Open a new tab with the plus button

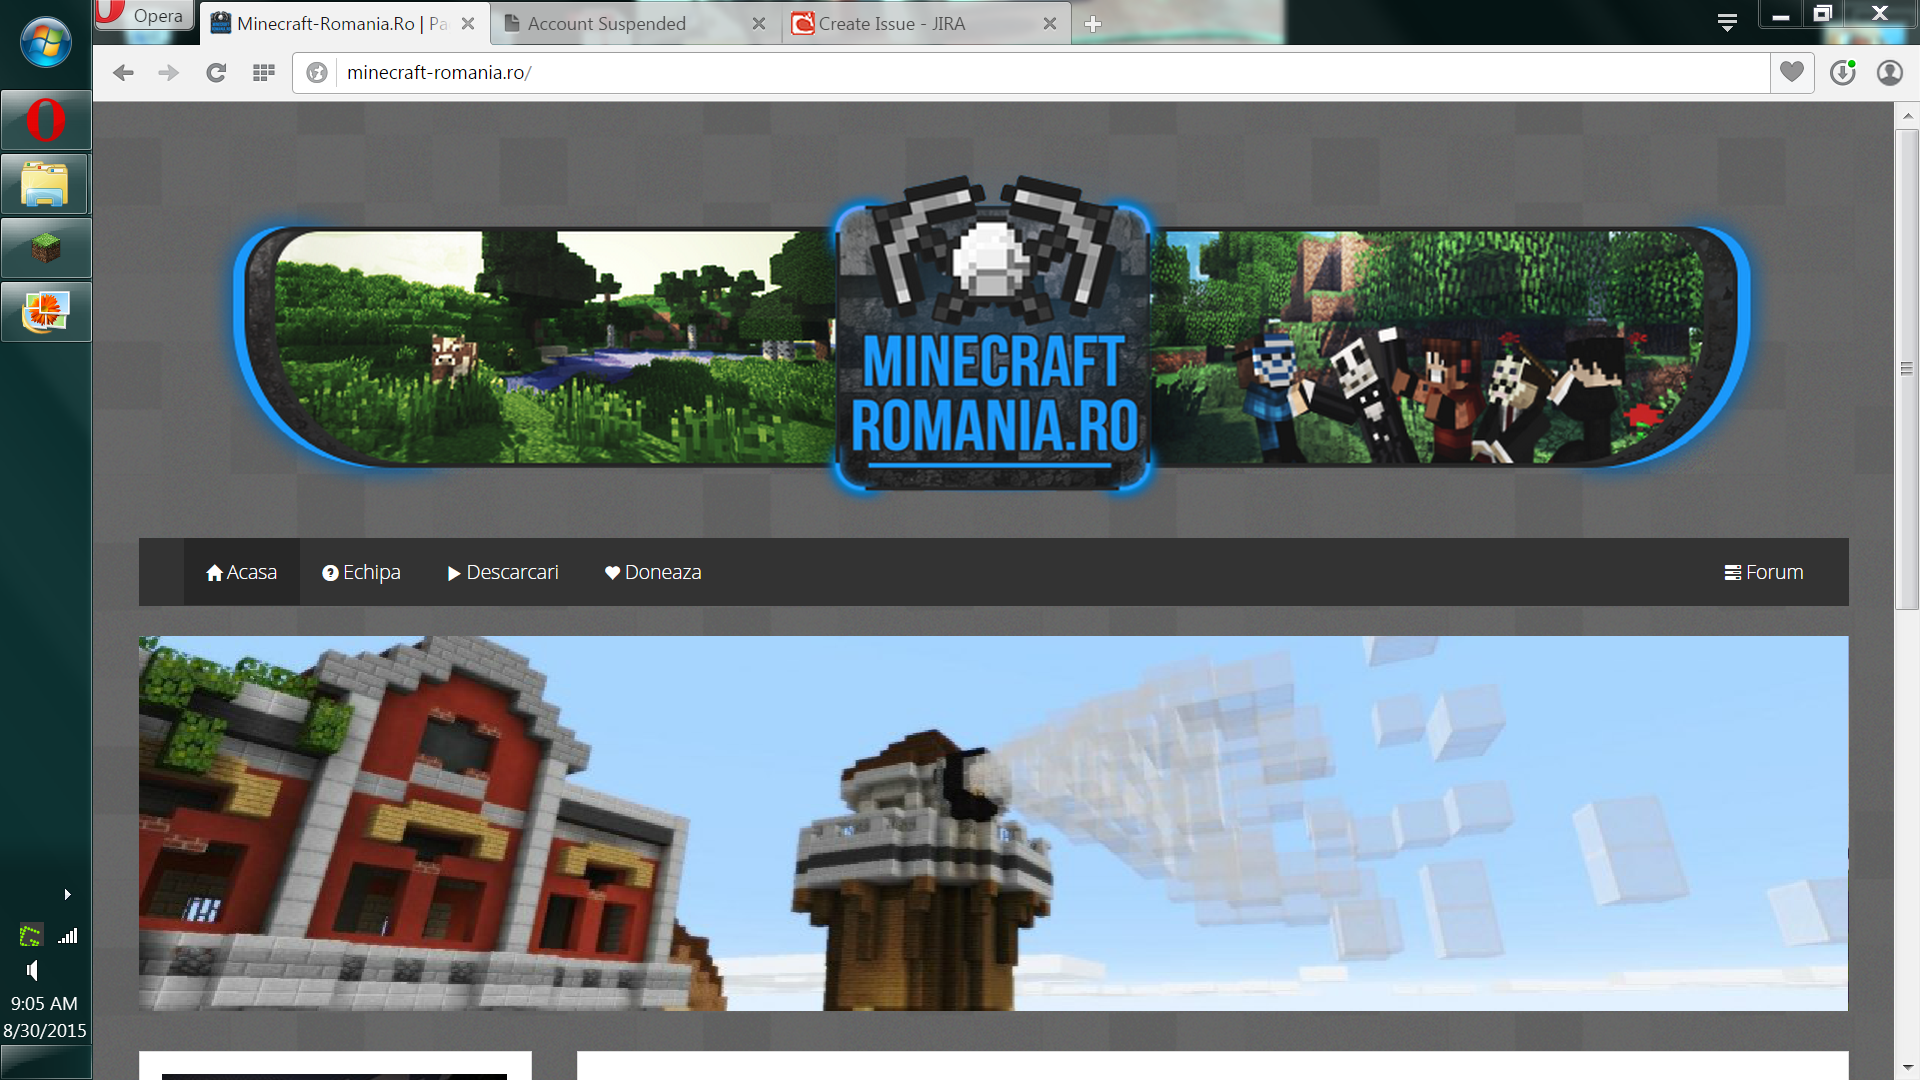click(x=1093, y=24)
